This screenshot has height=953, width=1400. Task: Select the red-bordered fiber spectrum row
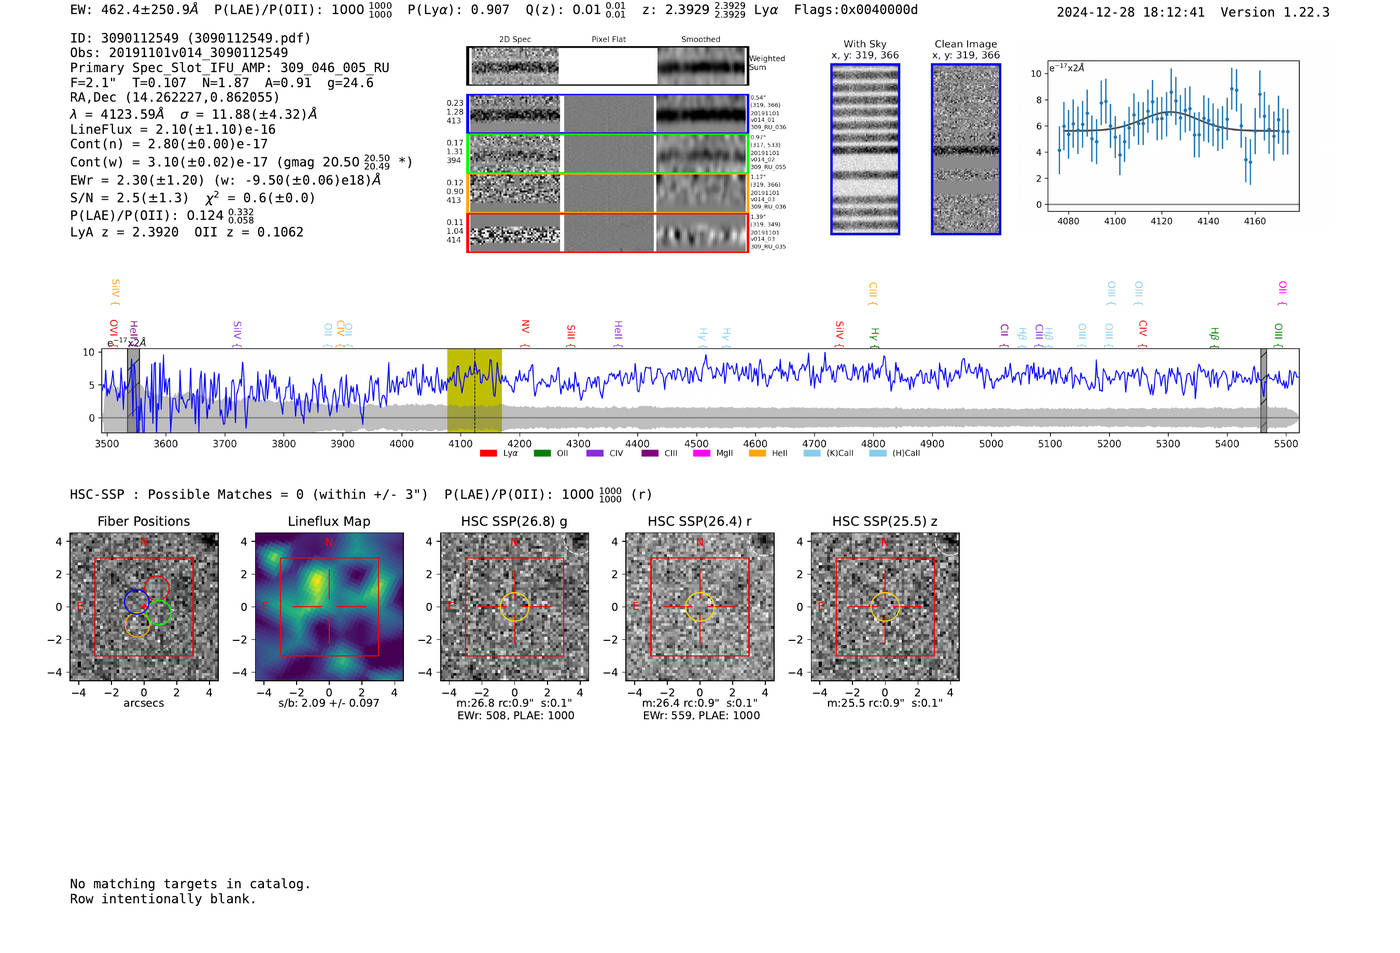[607, 232]
